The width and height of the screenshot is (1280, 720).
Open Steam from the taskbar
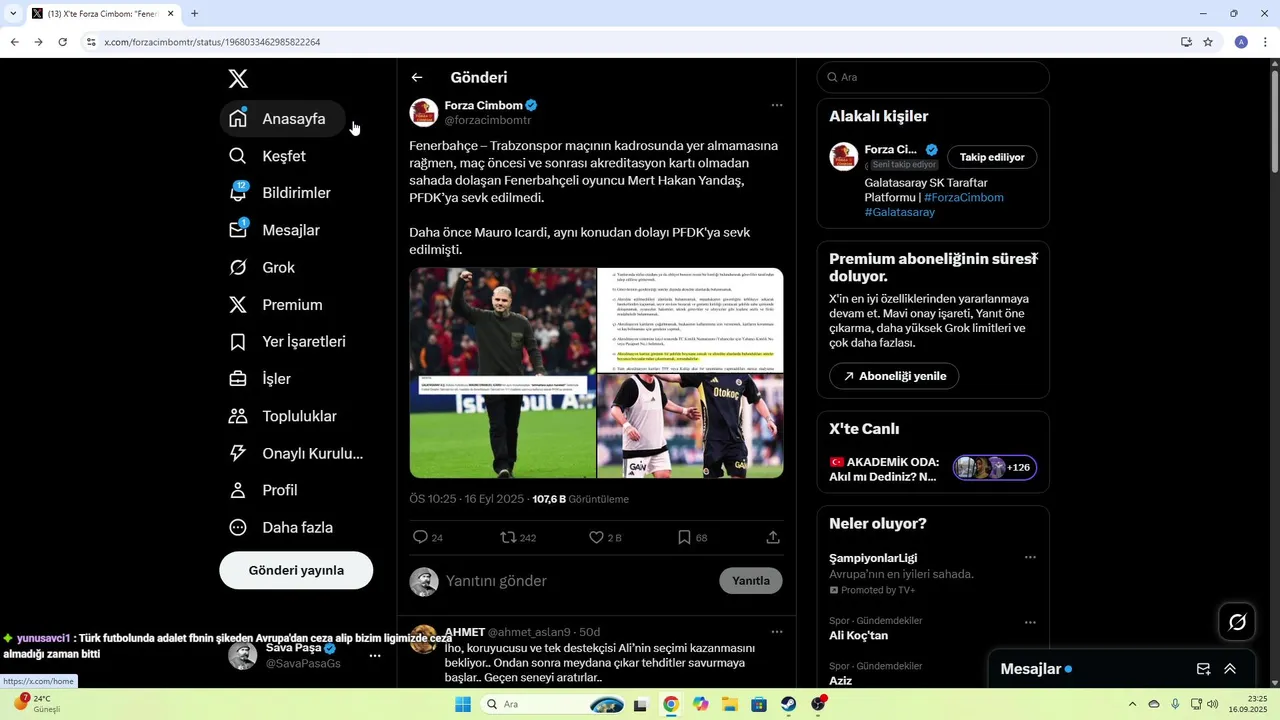[788, 704]
